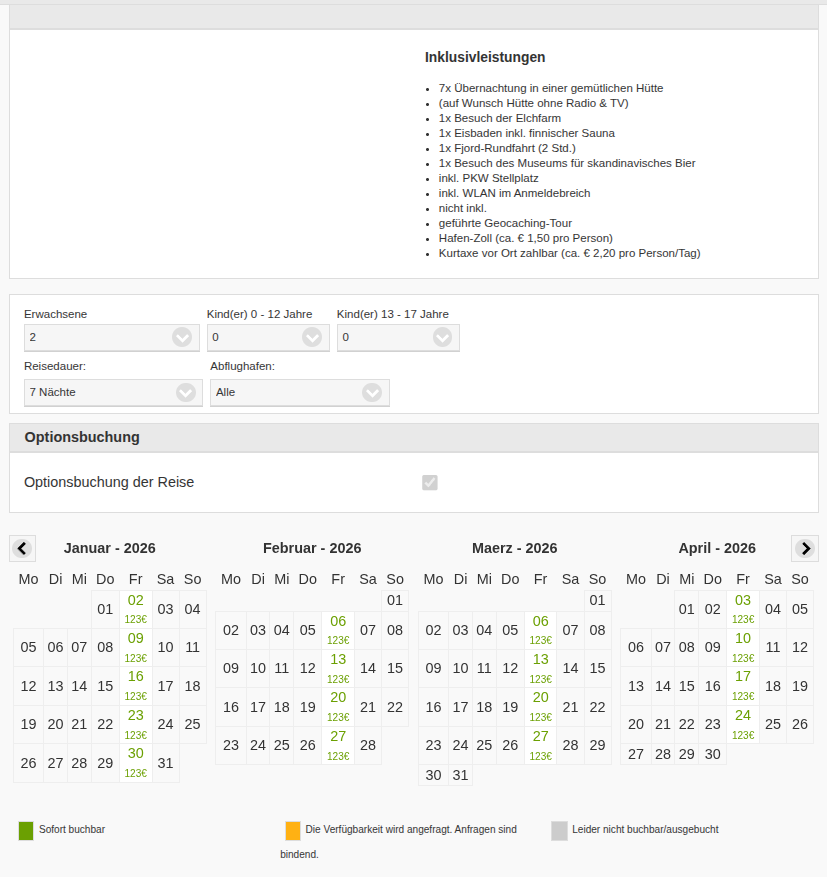Click the green Sofort buchbar swatch

pos(26,830)
